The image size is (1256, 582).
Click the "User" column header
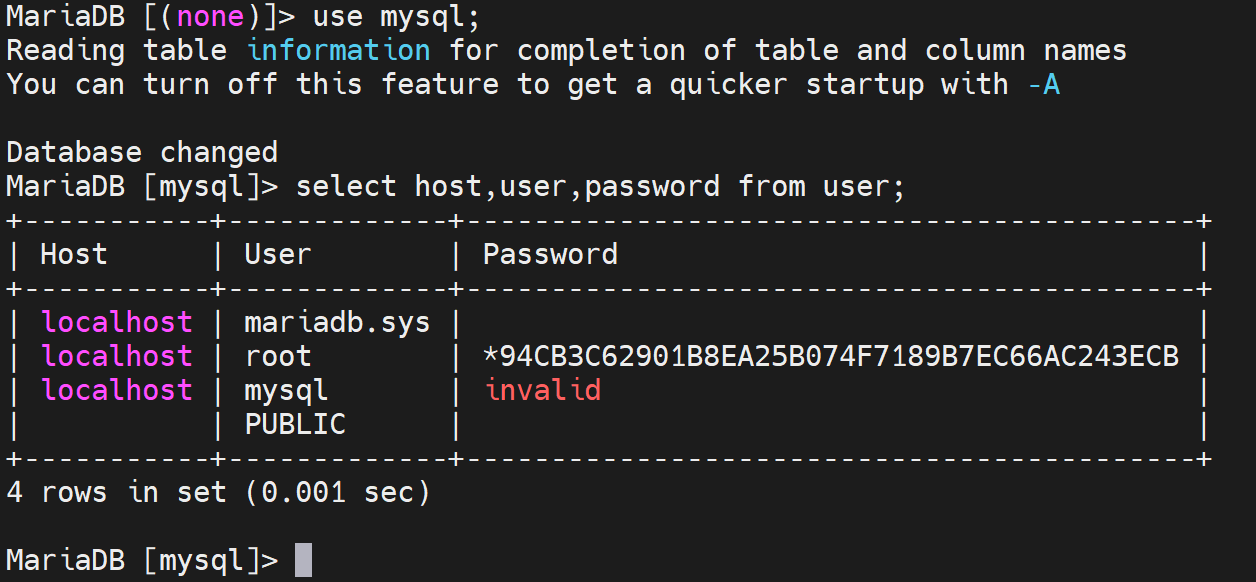coord(278,254)
